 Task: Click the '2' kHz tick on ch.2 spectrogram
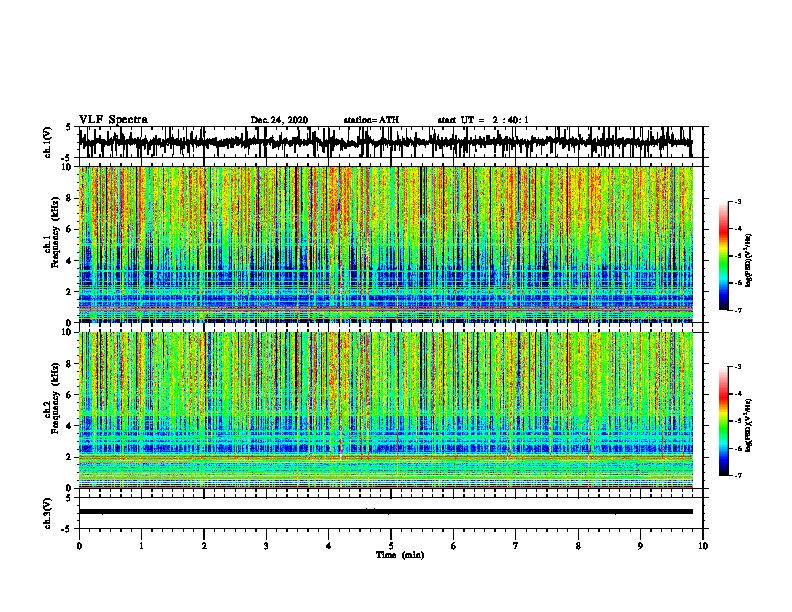(70, 457)
